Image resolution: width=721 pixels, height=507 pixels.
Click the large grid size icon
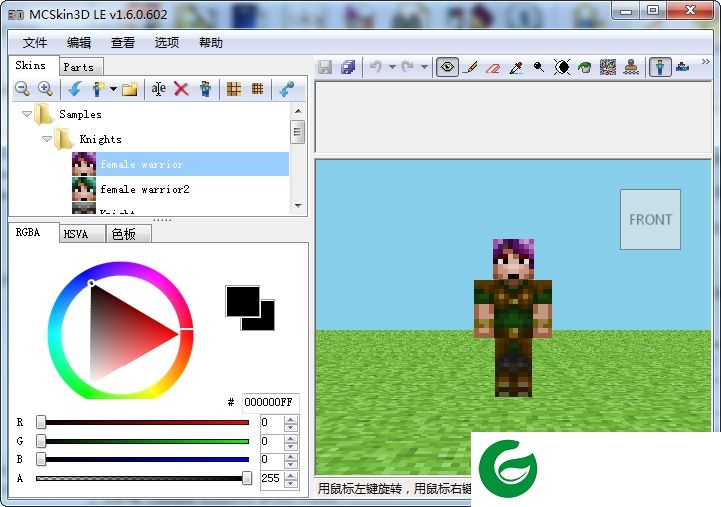coord(234,88)
